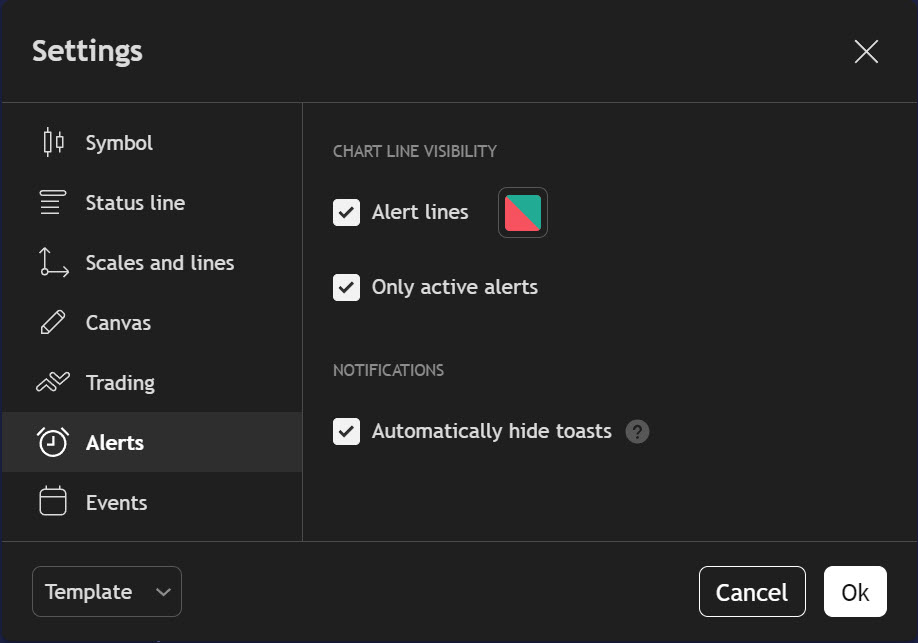Close the Settings dialog with X
Screen dimensions: 918x643
[866, 52]
